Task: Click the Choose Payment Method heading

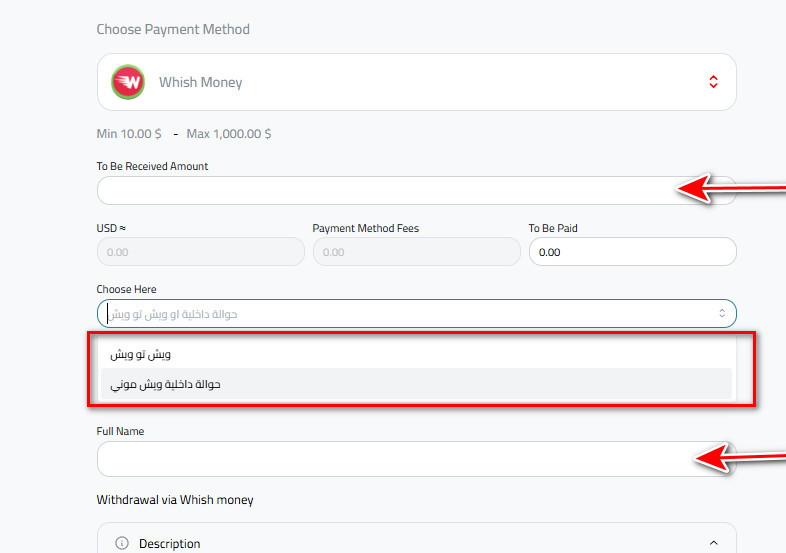Action: [x=173, y=30]
